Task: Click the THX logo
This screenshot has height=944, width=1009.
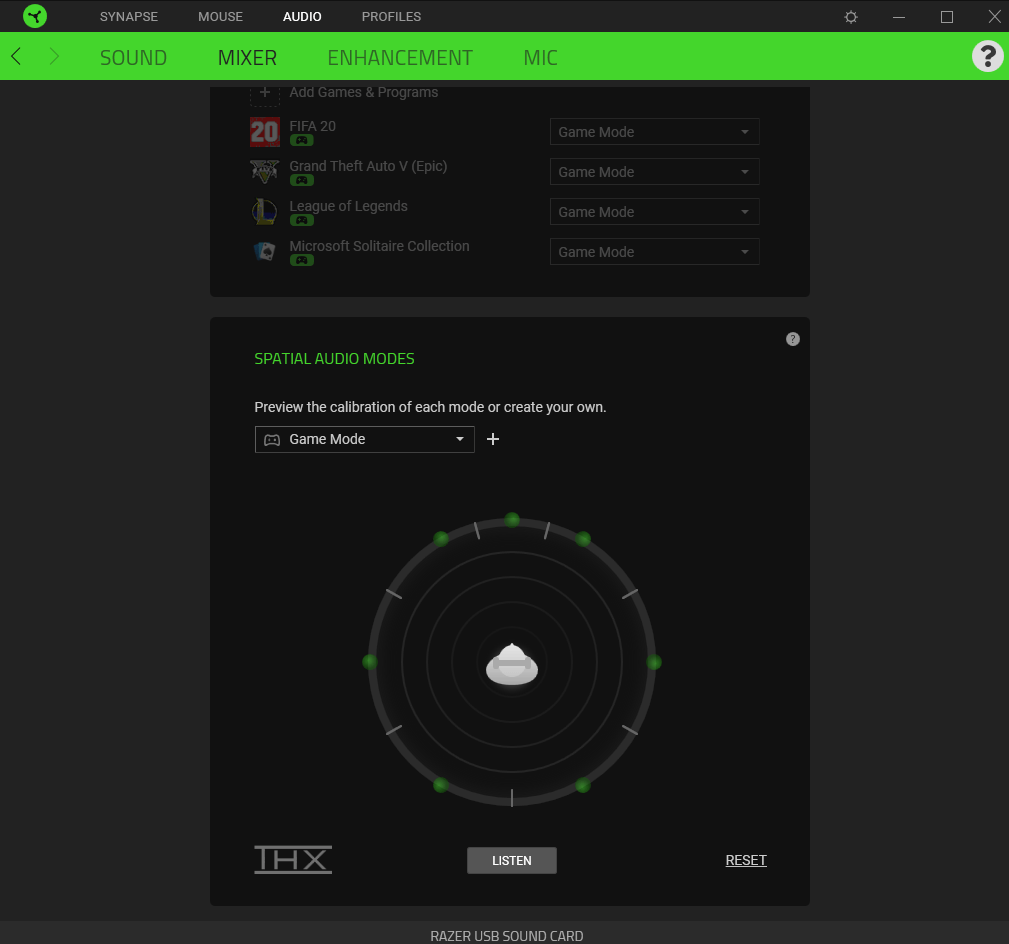Action: [293, 860]
